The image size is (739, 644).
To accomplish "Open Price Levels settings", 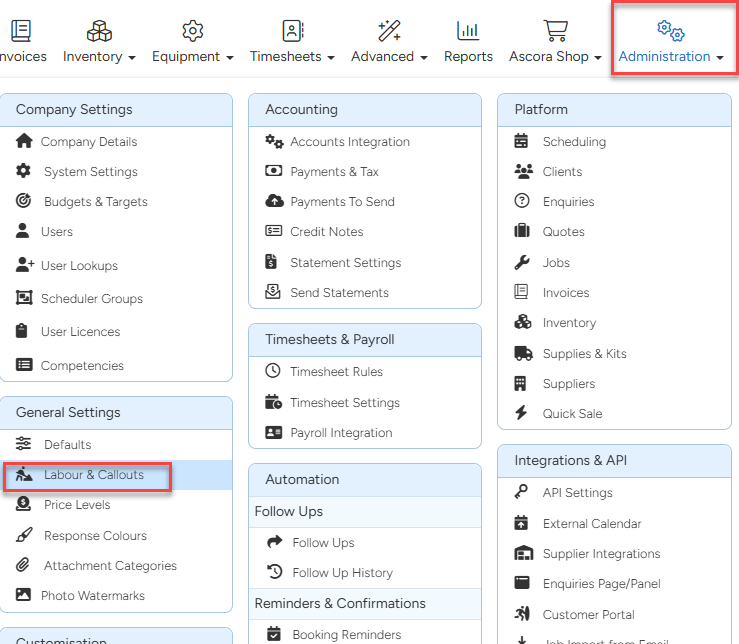I will pos(77,505).
